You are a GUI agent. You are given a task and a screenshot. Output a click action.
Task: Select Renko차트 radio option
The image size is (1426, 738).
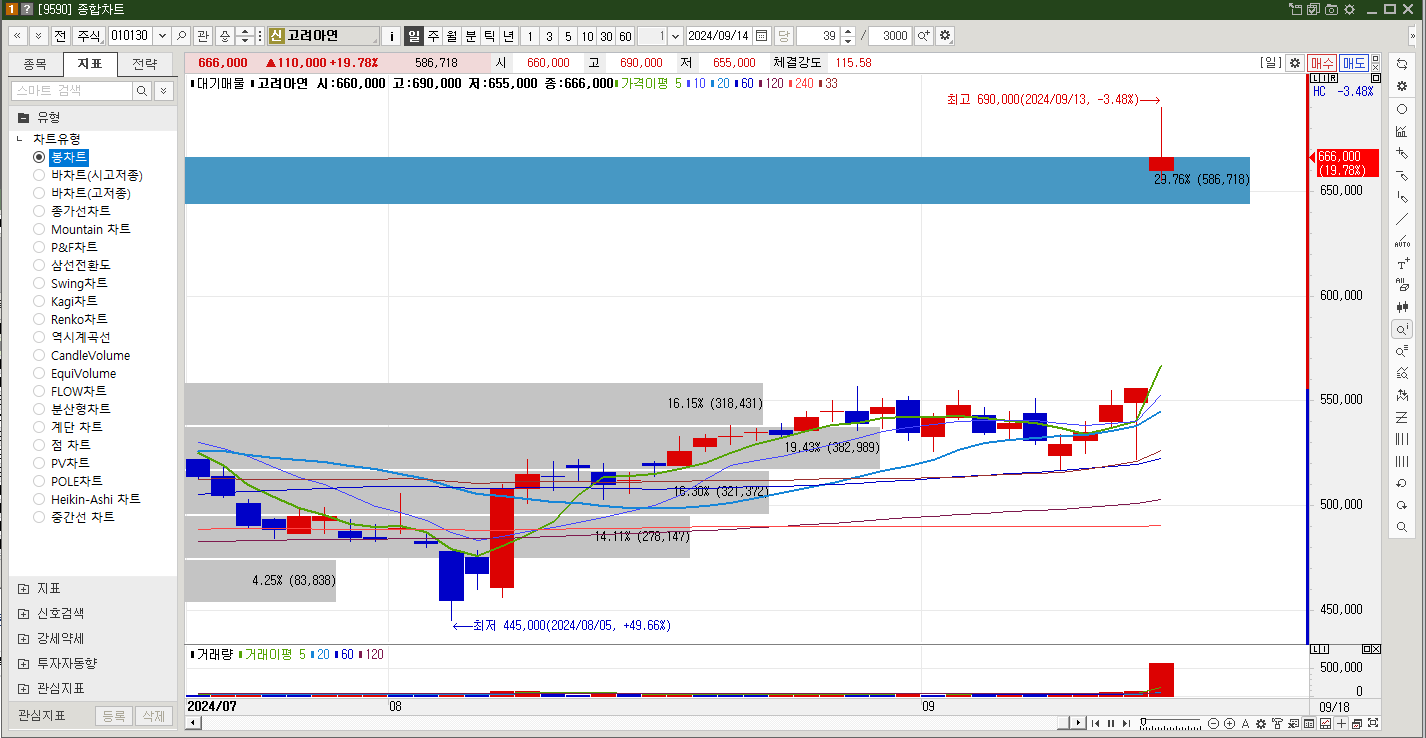[x=39, y=319]
